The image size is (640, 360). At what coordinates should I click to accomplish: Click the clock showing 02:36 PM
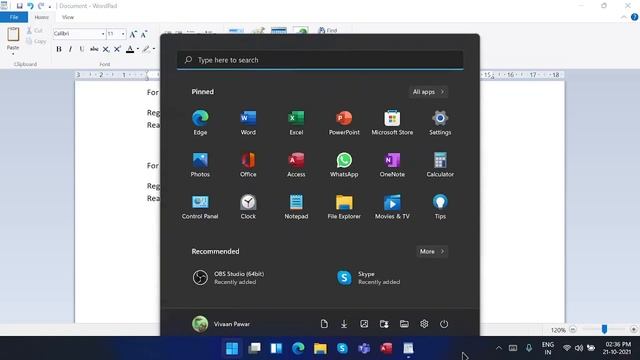click(618, 348)
